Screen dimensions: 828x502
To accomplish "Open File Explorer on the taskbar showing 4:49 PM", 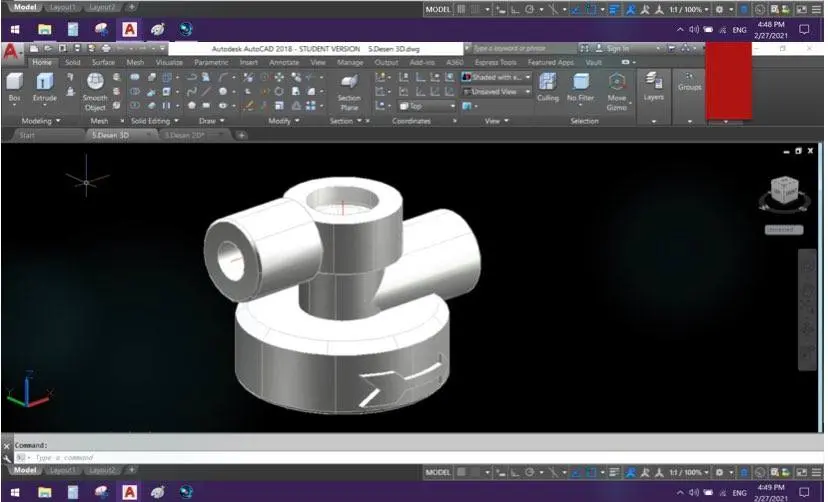I will 45,492.
